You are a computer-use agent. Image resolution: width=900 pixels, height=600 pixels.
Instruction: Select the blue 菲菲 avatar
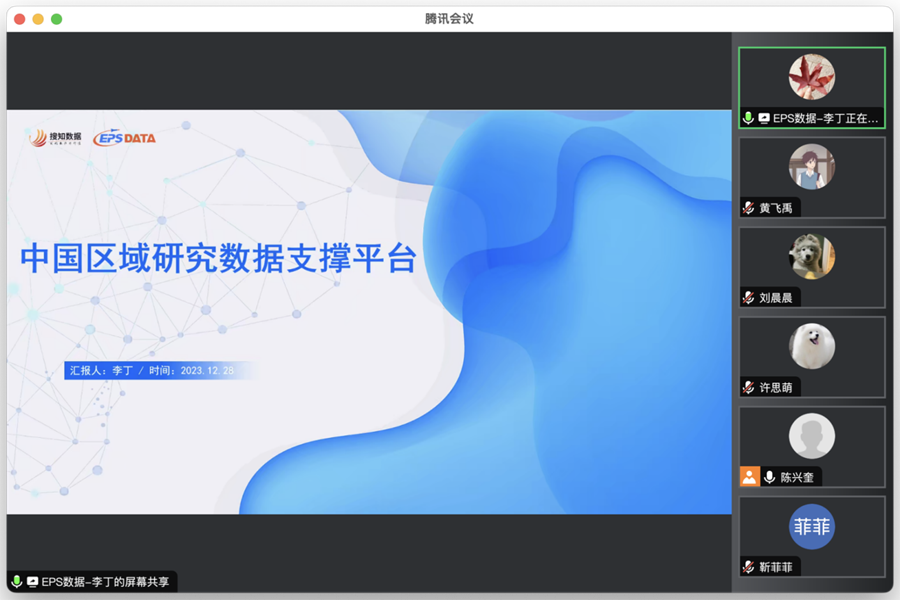click(x=811, y=526)
